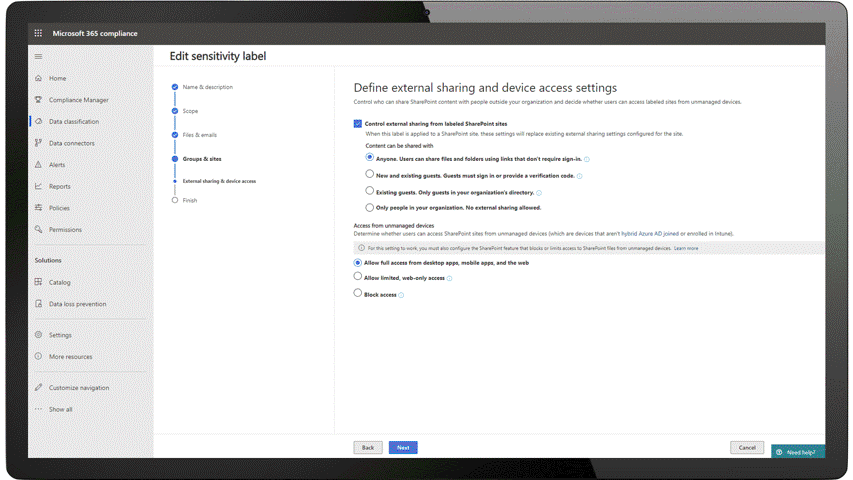Open Compliance Manager in the navigation
Screen dimensions: 853x480
tap(79, 100)
